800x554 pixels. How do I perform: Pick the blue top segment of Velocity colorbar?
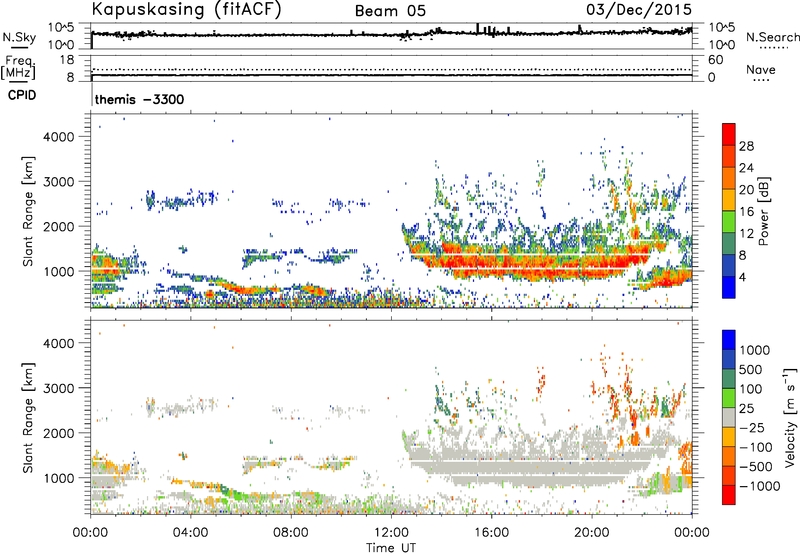[x=729, y=339]
